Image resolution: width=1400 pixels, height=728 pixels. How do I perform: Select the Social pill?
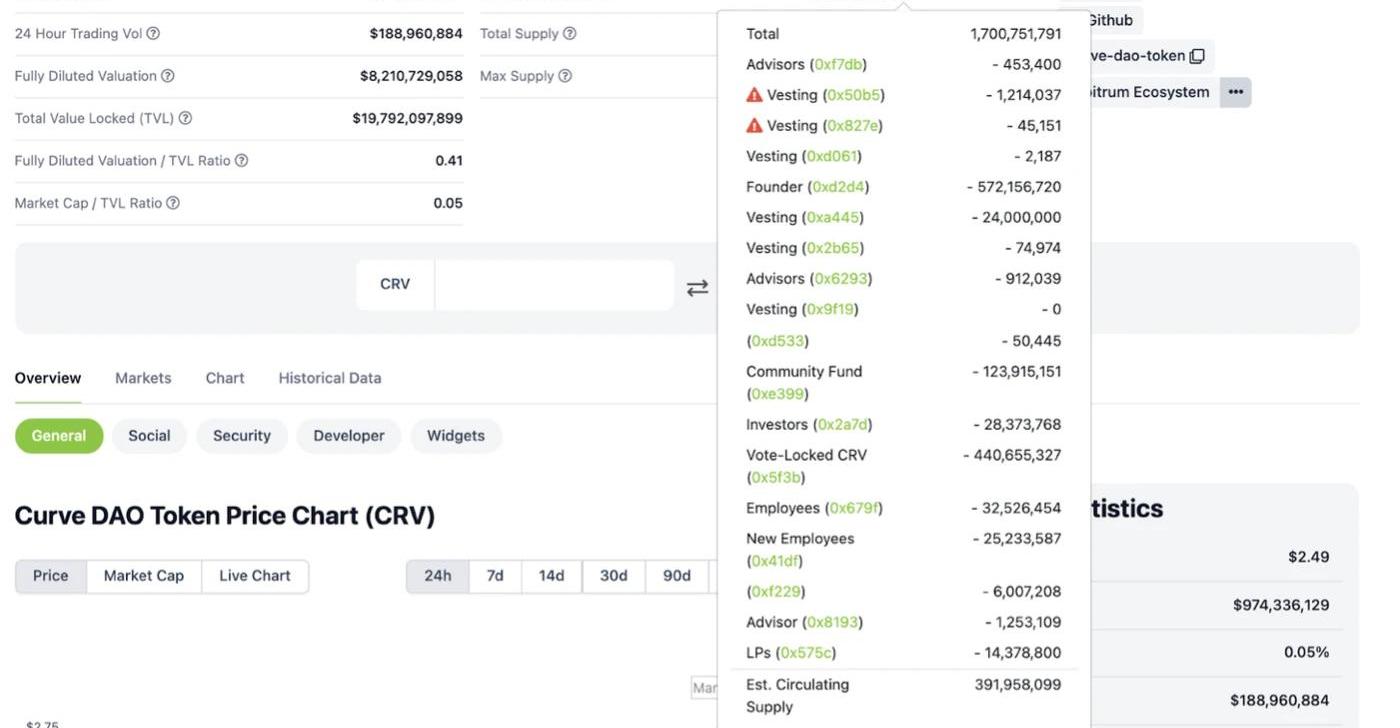coord(149,436)
